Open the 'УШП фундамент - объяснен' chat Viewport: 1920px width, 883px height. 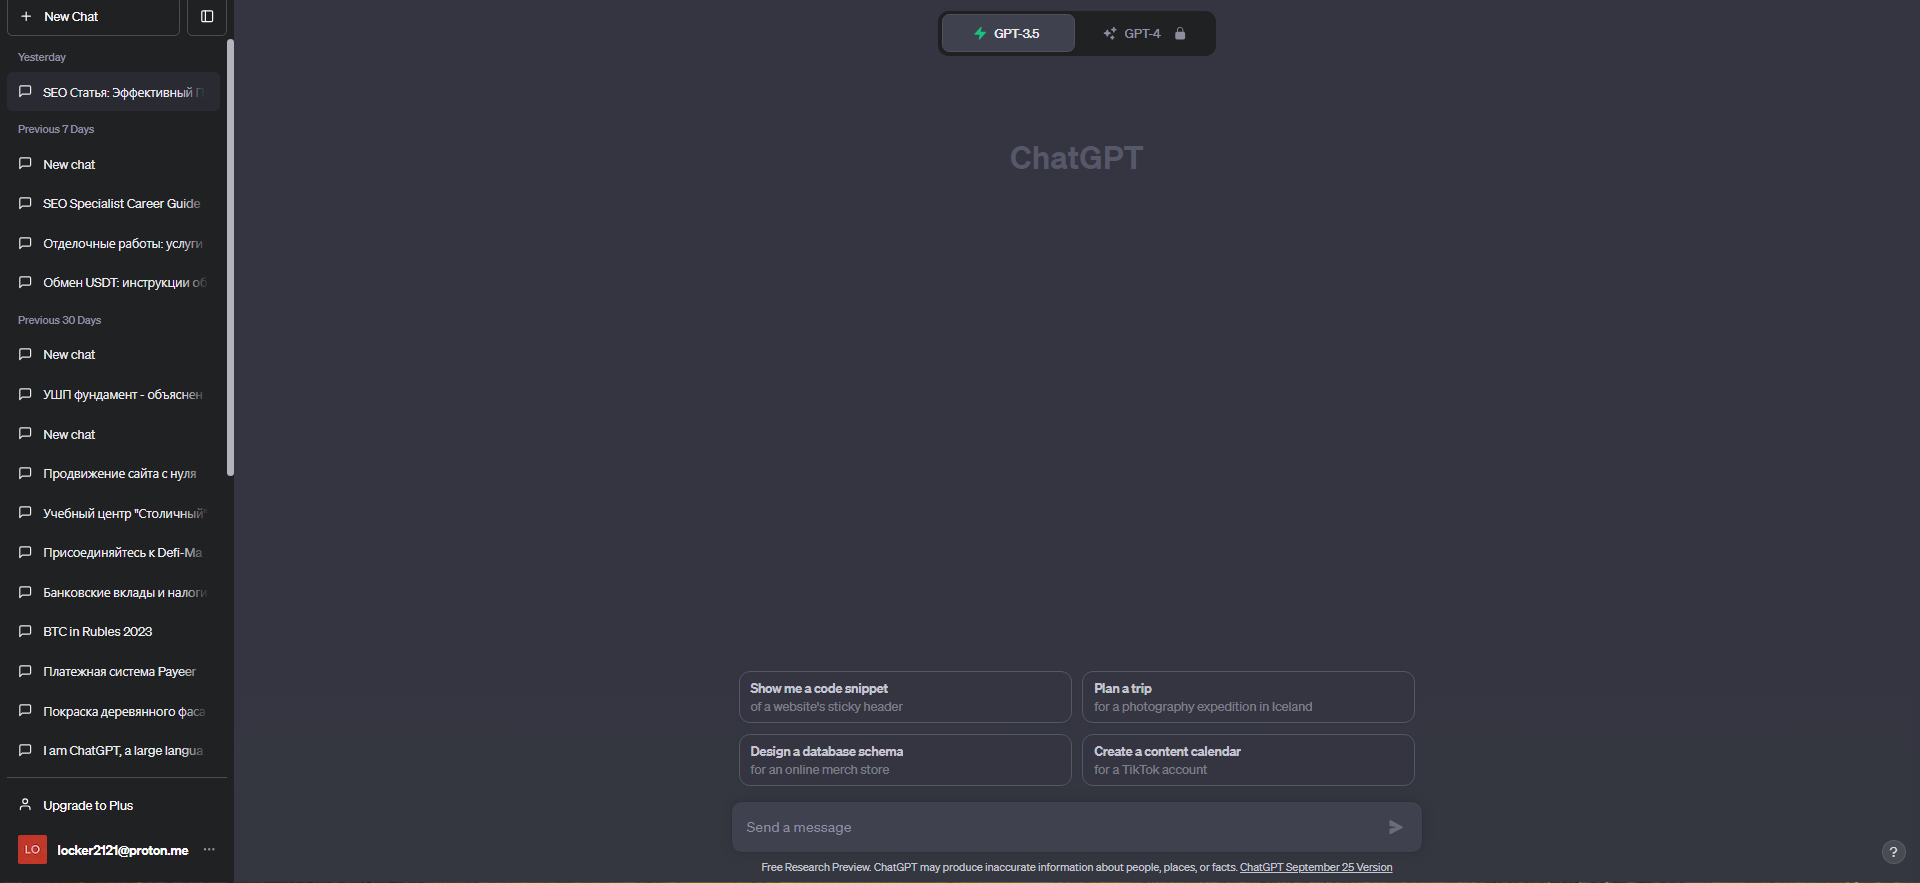click(113, 394)
